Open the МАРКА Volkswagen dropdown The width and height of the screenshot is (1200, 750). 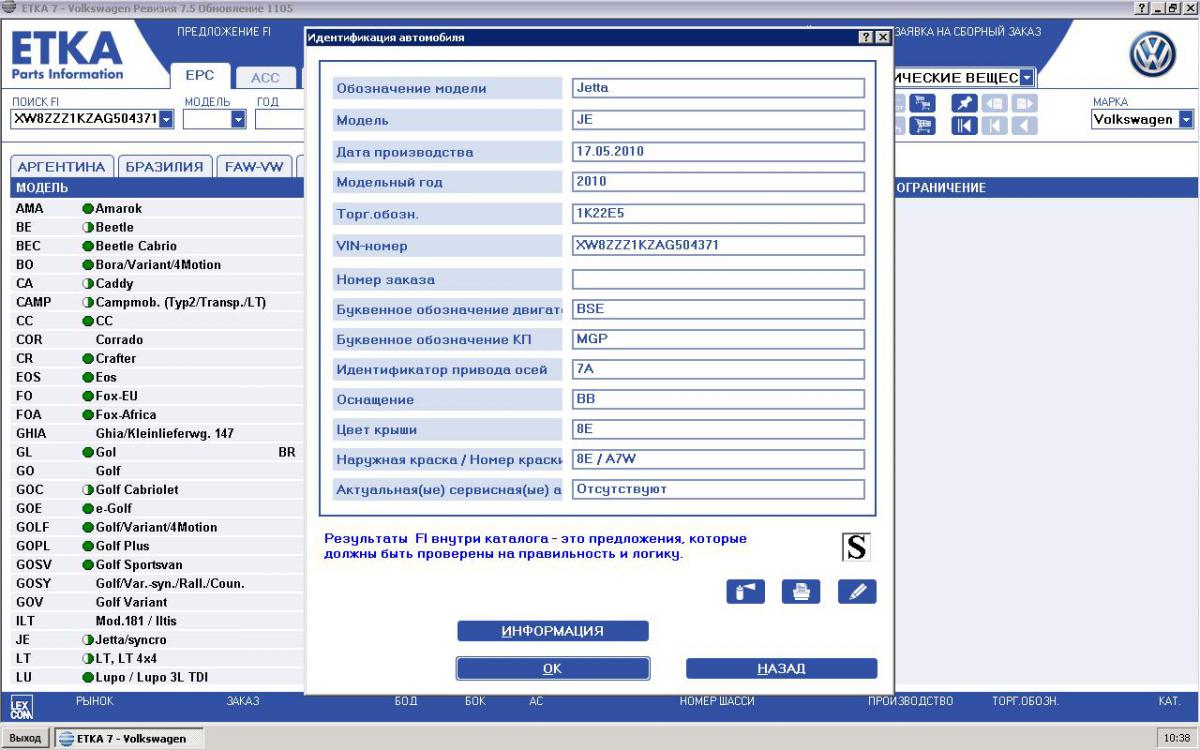click(x=1186, y=119)
